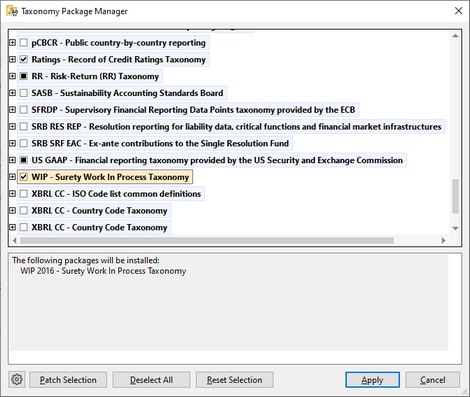Click the Patch Selection button
Viewport: 470px width, 397px height.
[68, 380]
